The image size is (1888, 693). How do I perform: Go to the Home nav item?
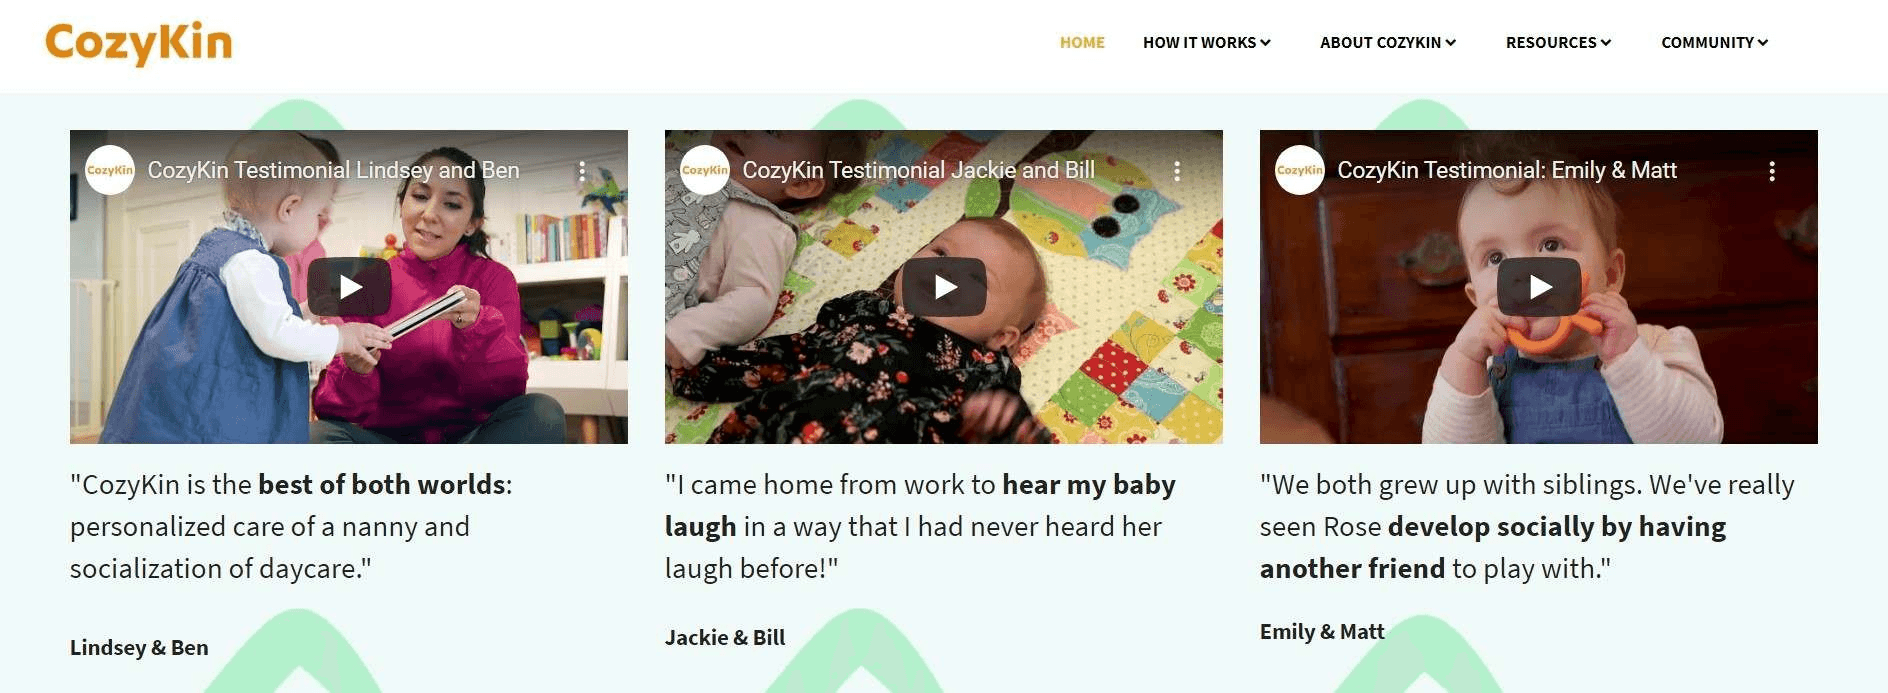(x=1082, y=42)
